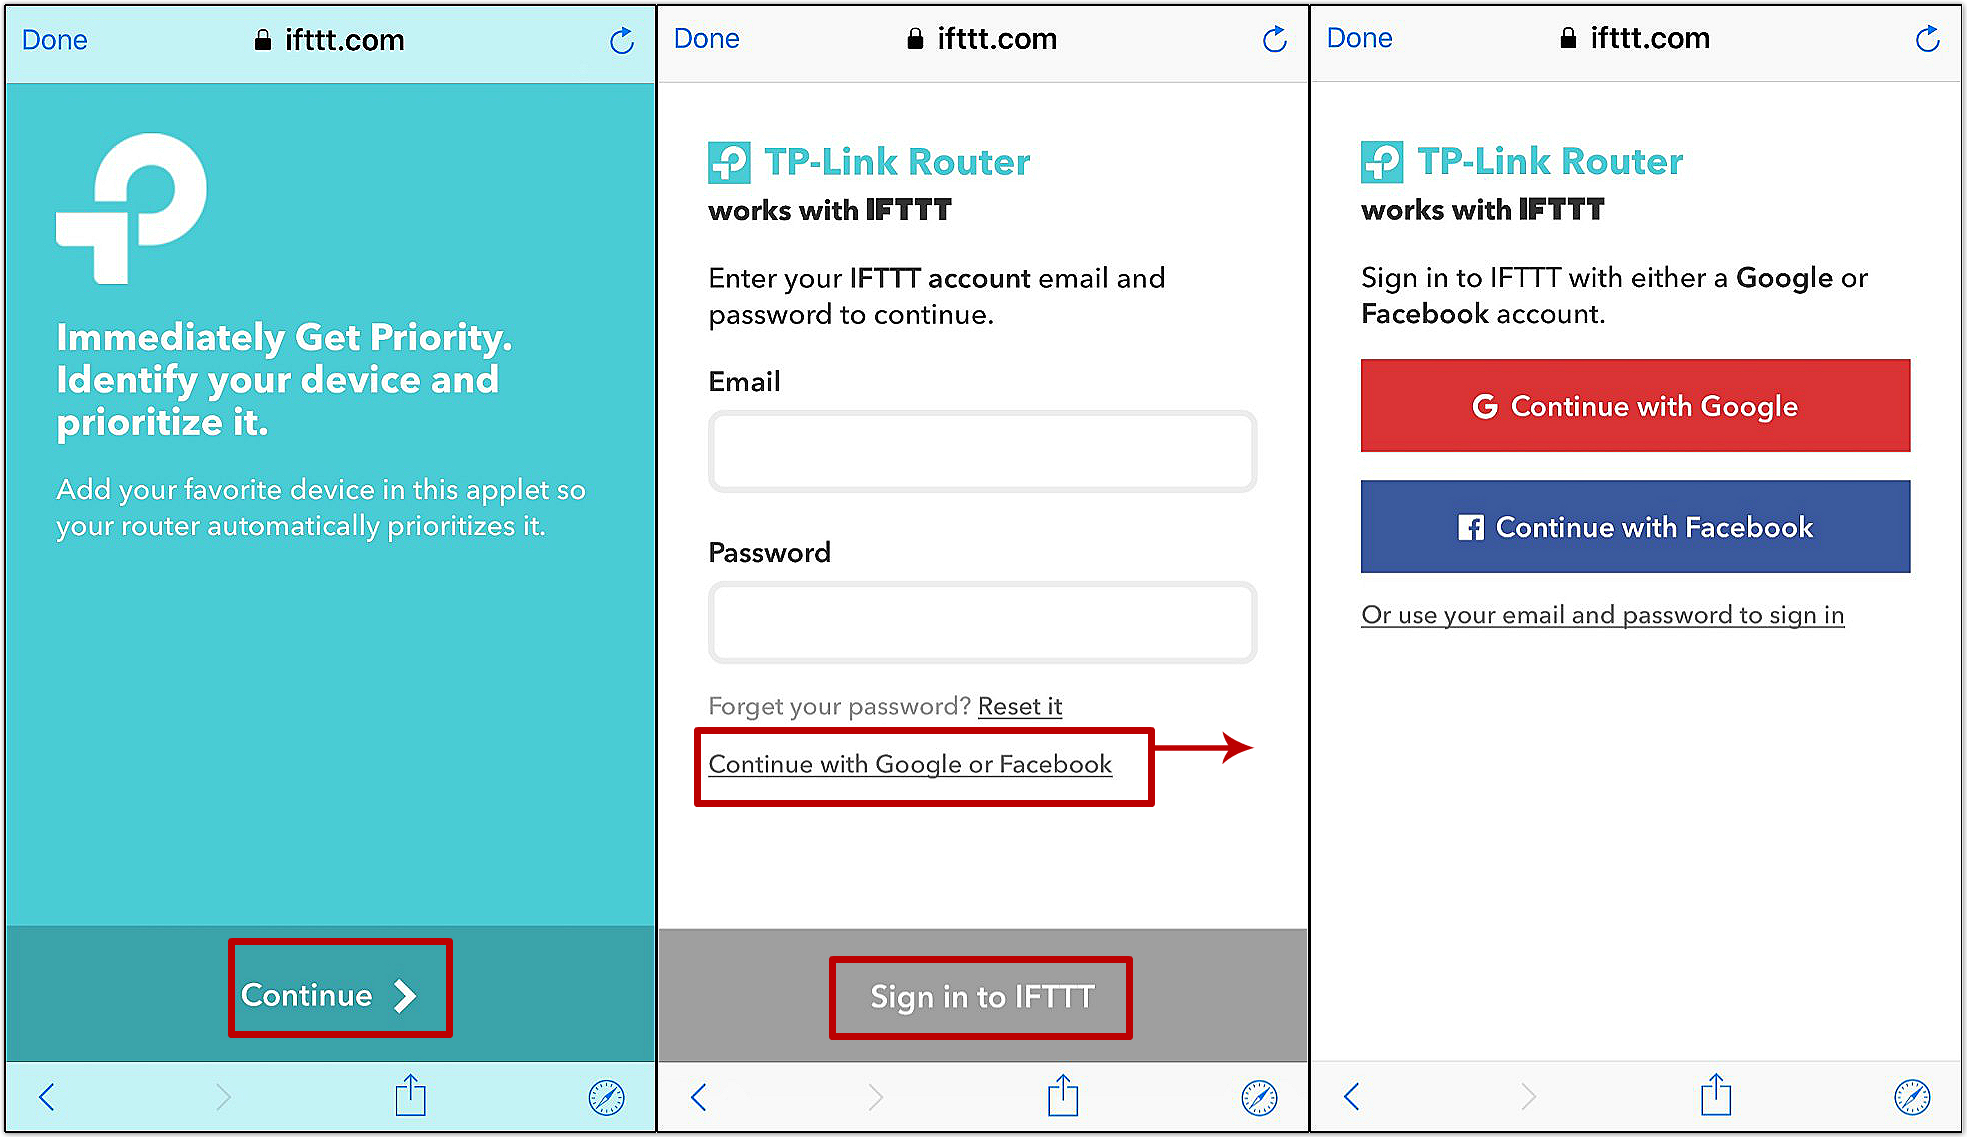The width and height of the screenshot is (1967, 1137).
Task: Tap Done in the left panel
Action: click(55, 40)
